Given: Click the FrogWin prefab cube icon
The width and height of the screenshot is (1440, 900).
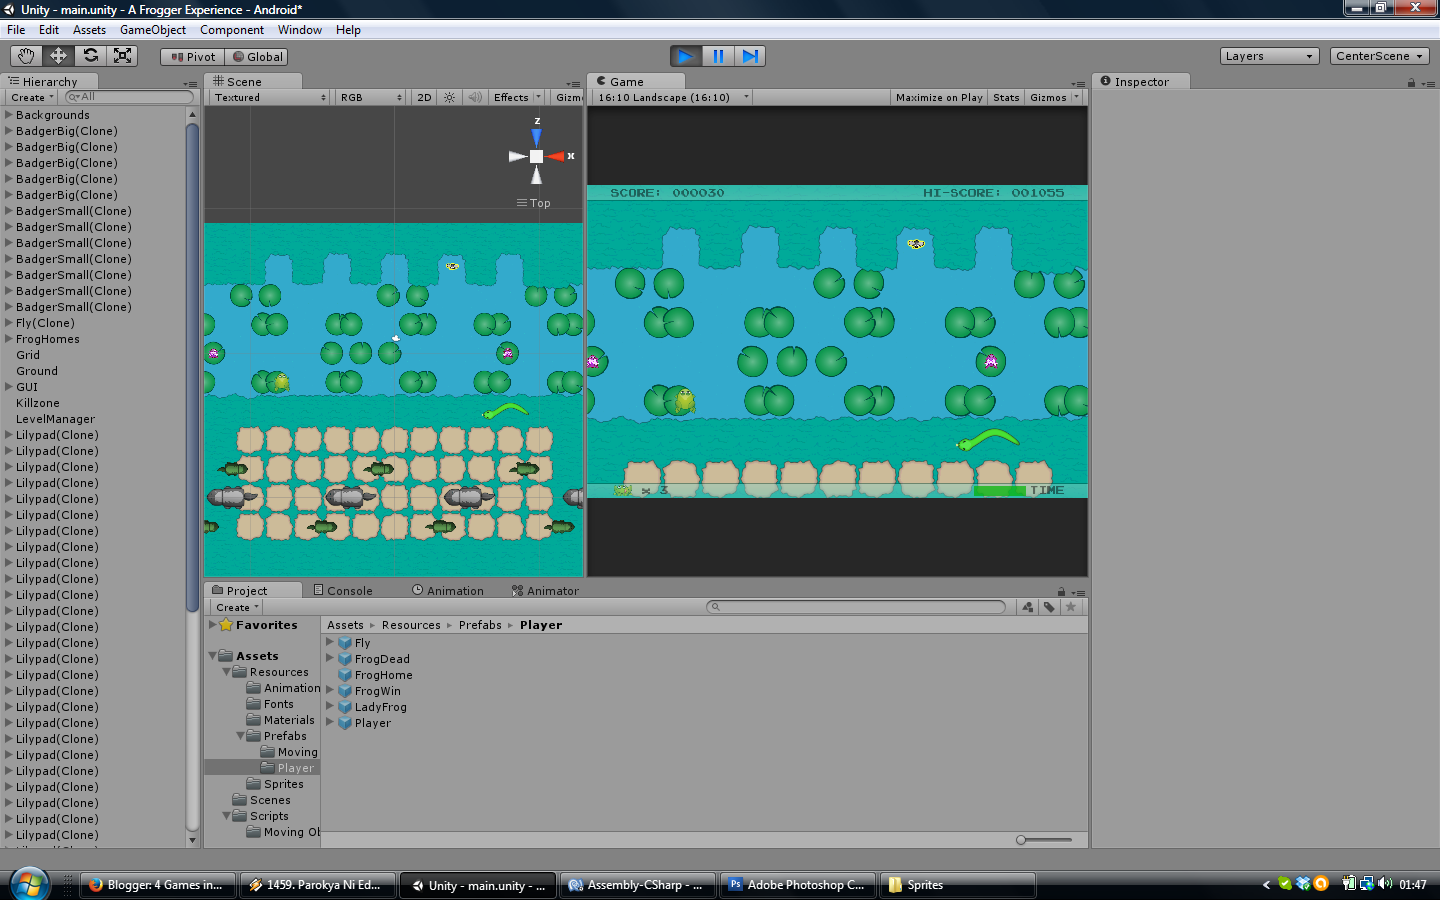Looking at the screenshot, I should pos(345,691).
